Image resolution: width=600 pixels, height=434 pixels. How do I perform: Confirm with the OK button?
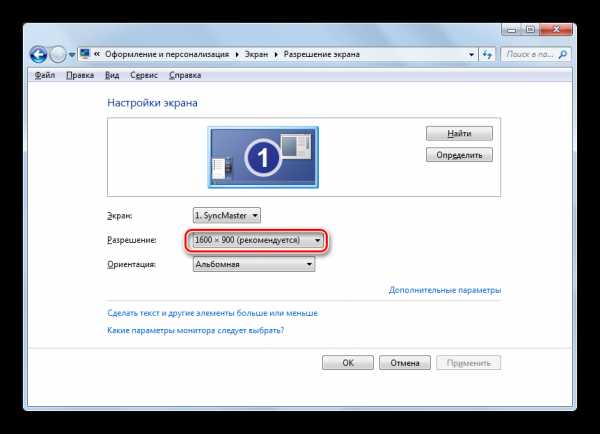click(x=348, y=363)
